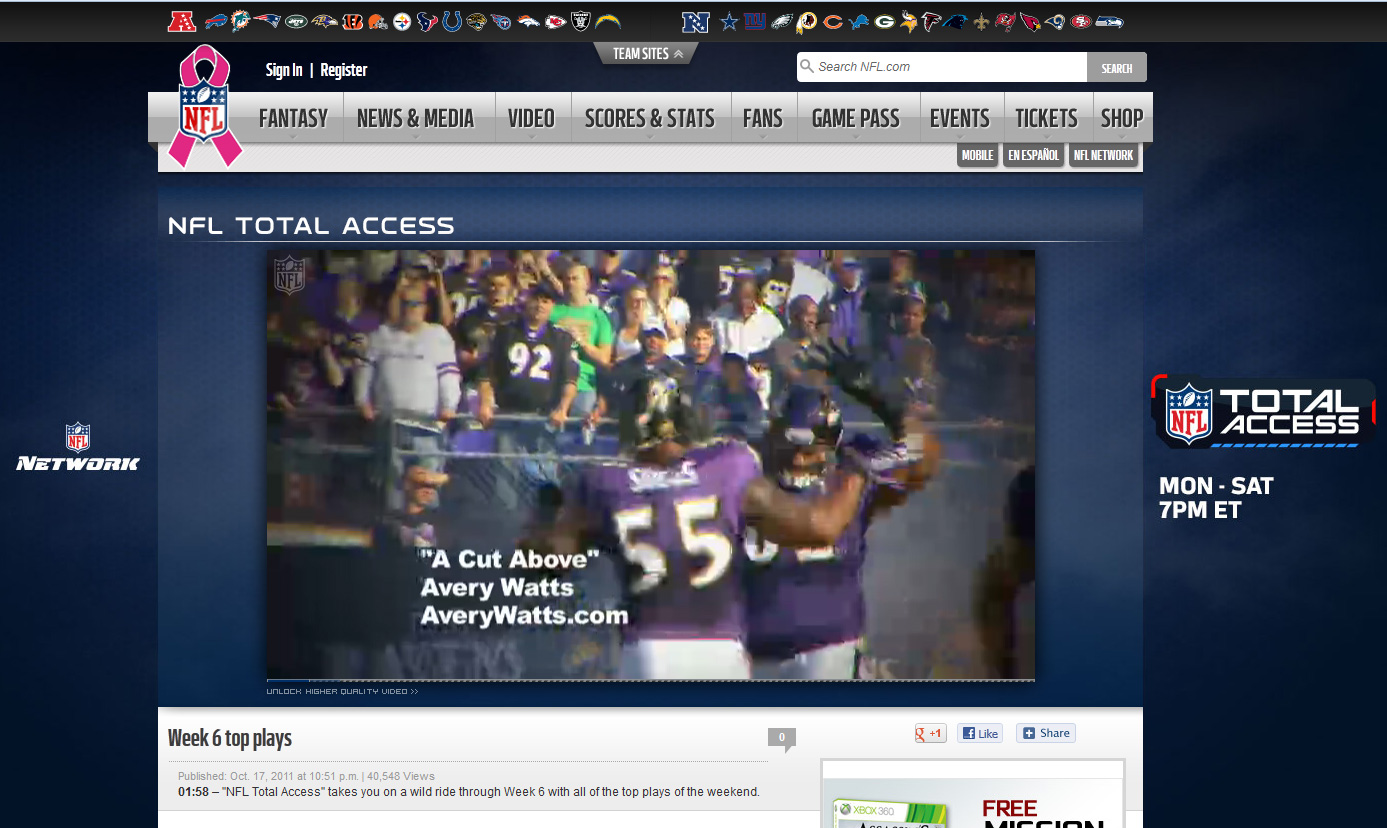Click the NFL pink ribbon home logo

(205, 106)
